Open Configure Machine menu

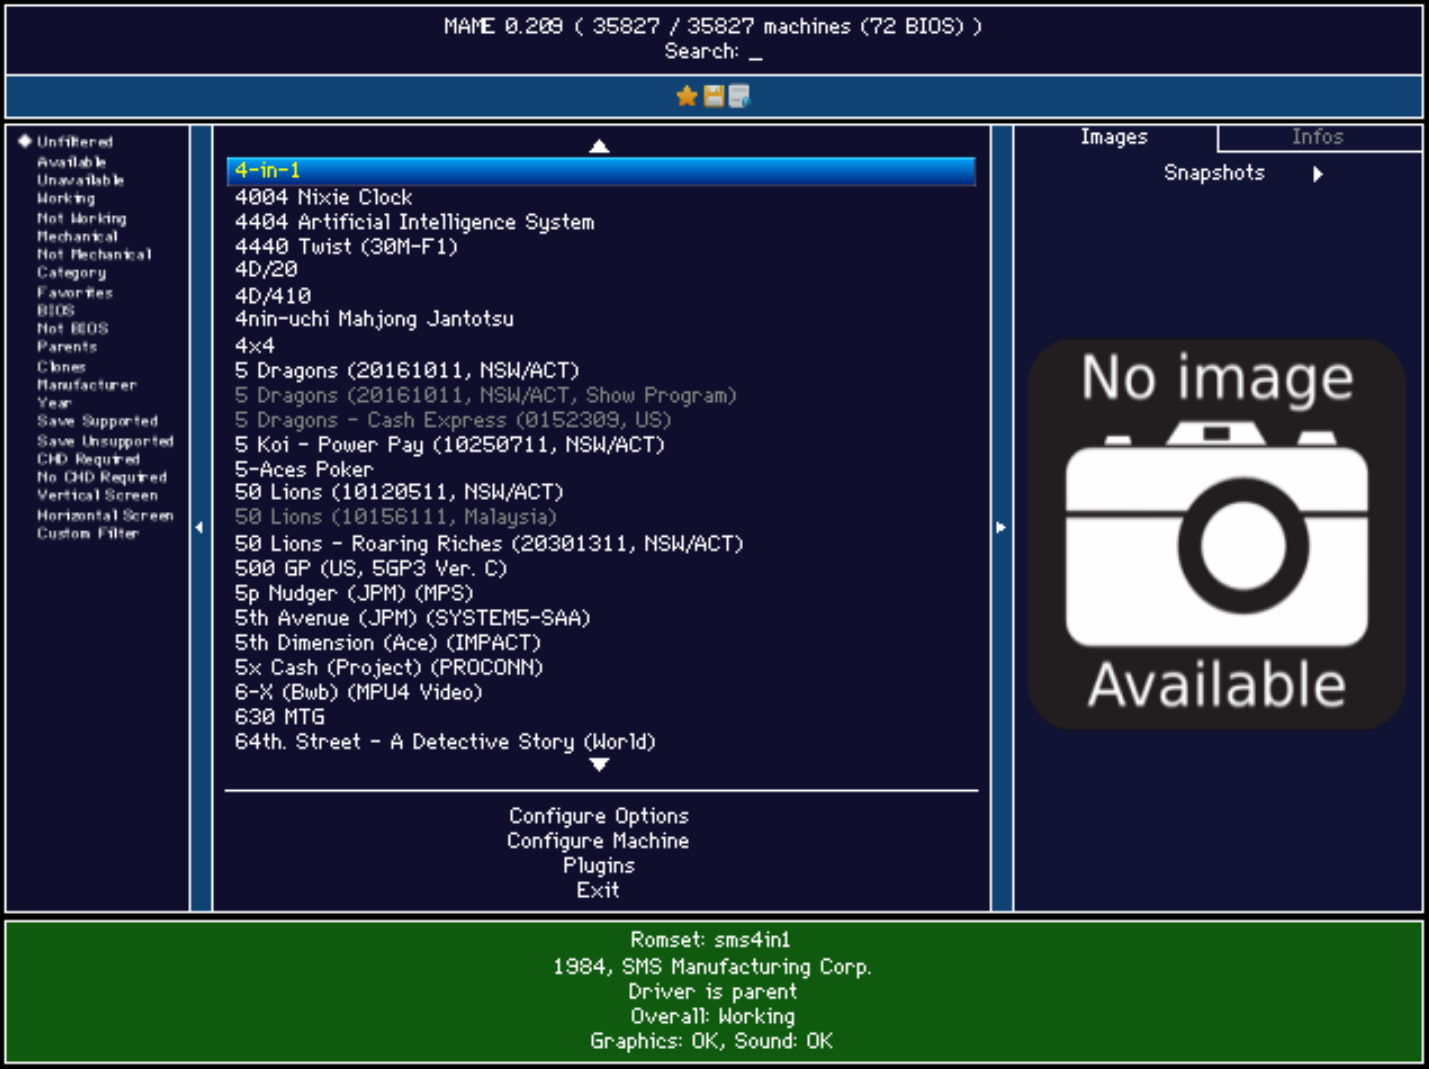(x=598, y=841)
